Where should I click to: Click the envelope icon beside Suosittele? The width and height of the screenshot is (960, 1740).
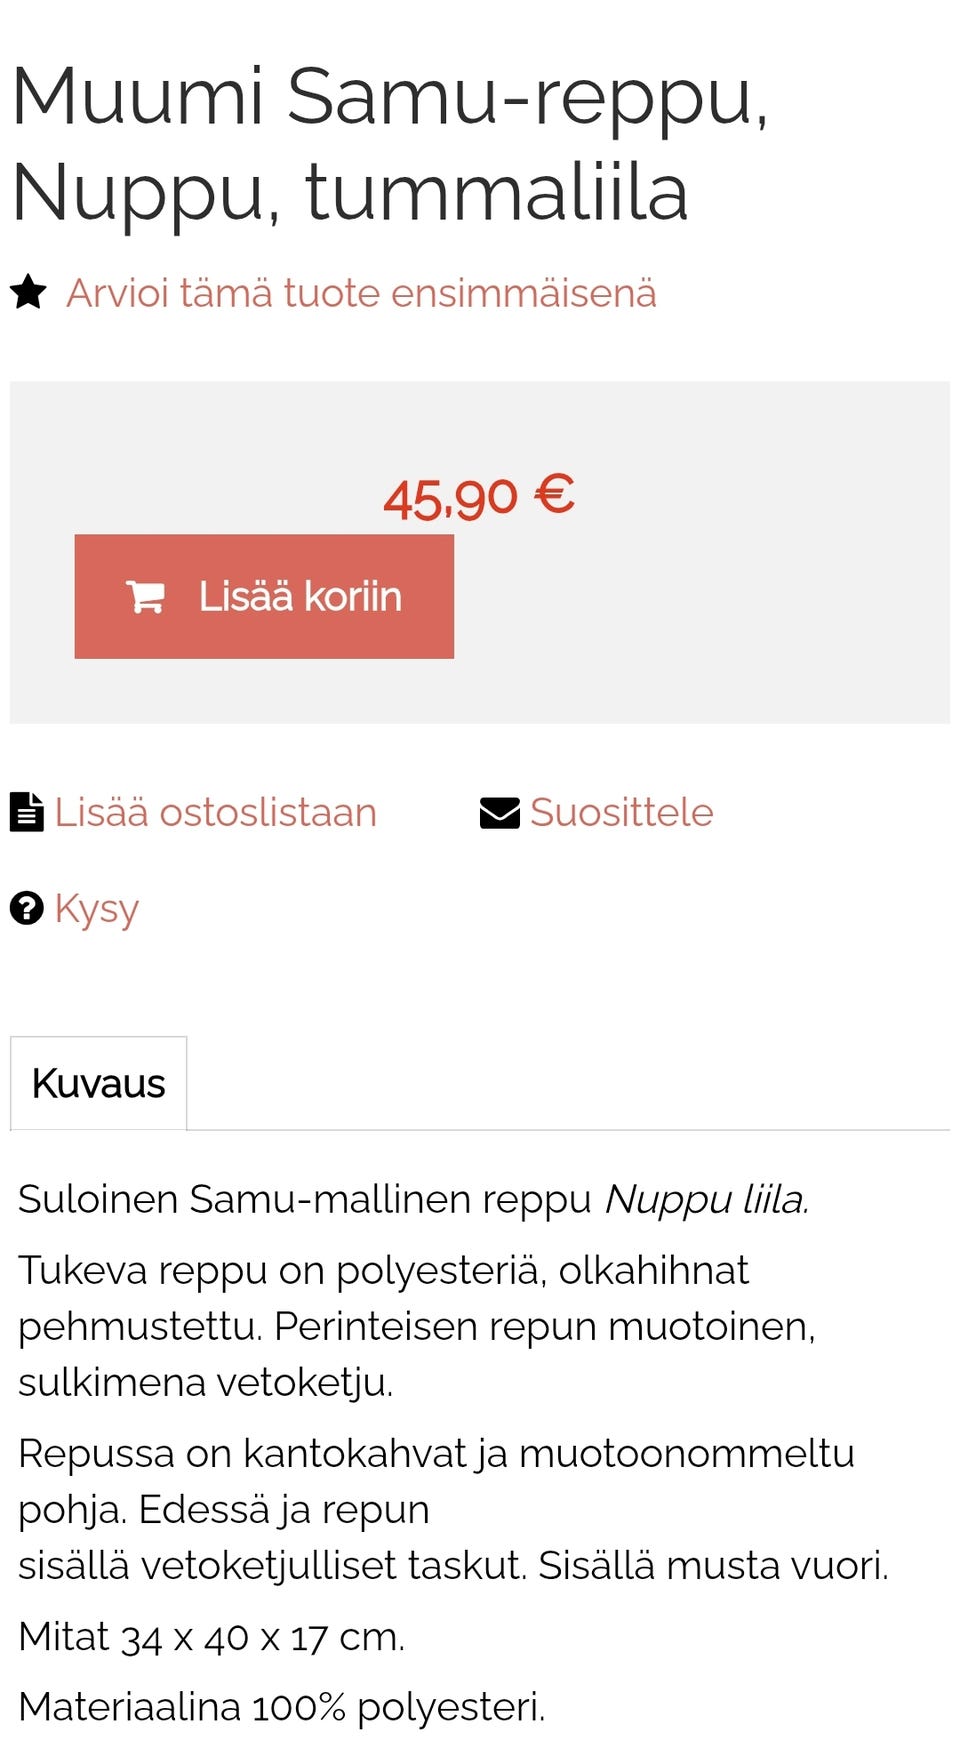(499, 811)
